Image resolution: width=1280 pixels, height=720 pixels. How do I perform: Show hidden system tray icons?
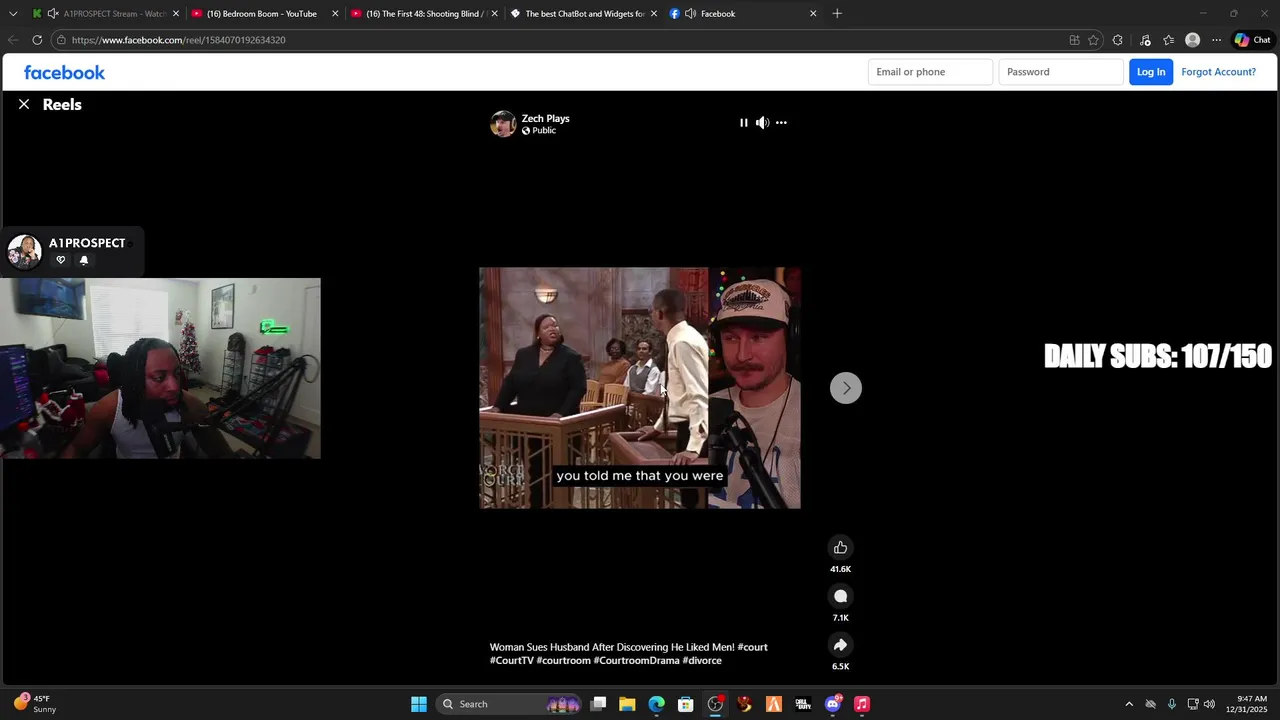pyautogui.click(x=1129, y=704)
